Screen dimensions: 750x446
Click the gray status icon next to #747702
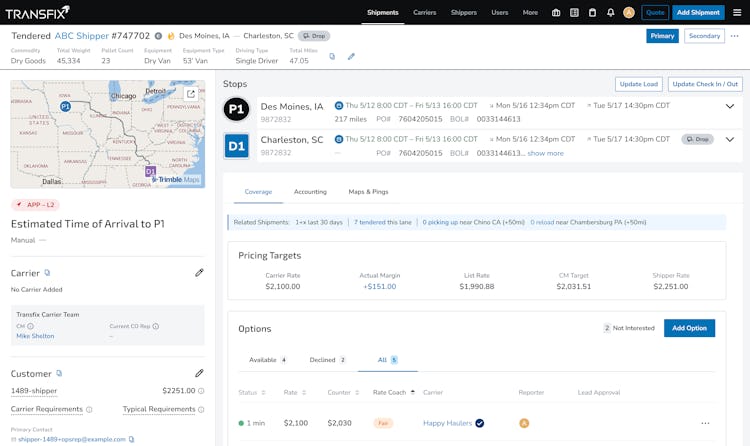pos(158,36)
